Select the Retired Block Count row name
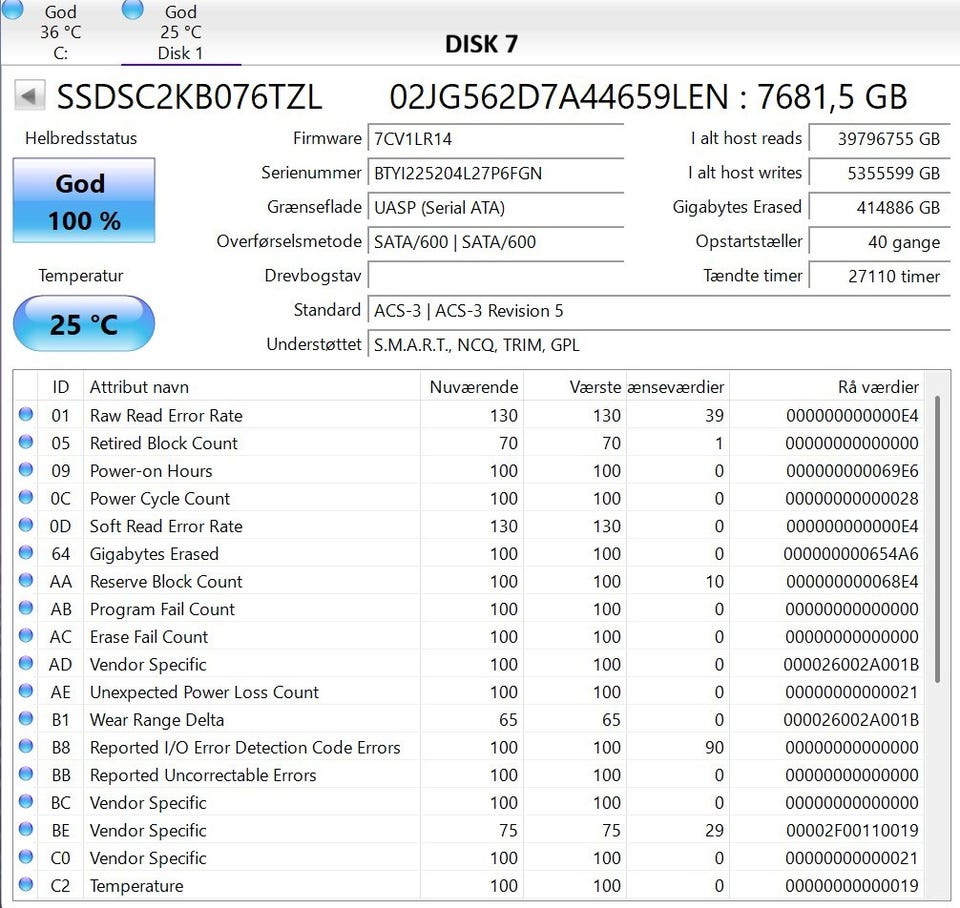This screenshot has height=908, width=960. pos(163,443)
